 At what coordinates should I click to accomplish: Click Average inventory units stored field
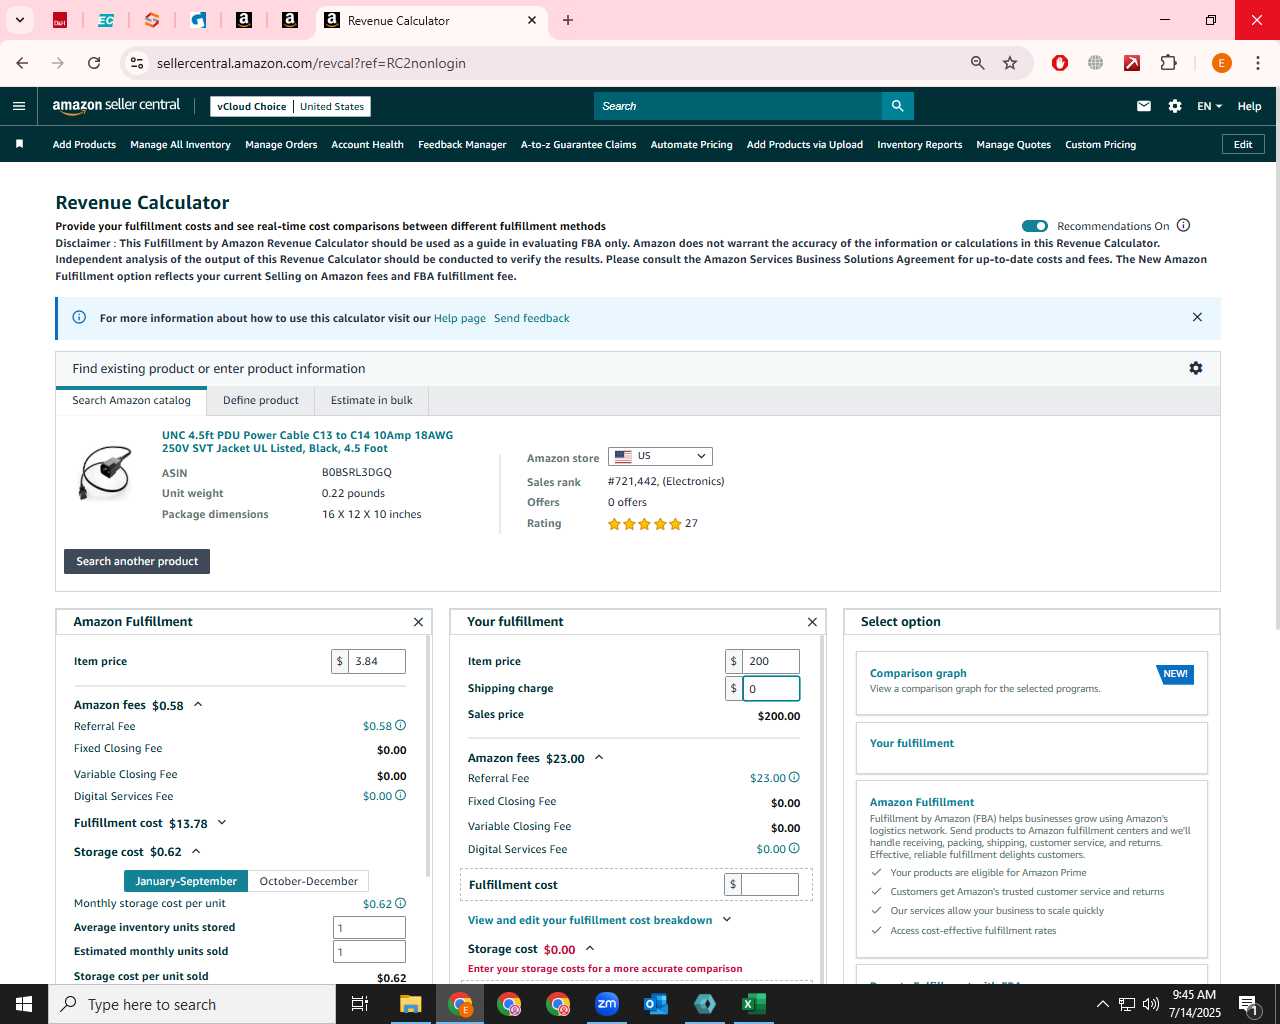pos(369,927)
